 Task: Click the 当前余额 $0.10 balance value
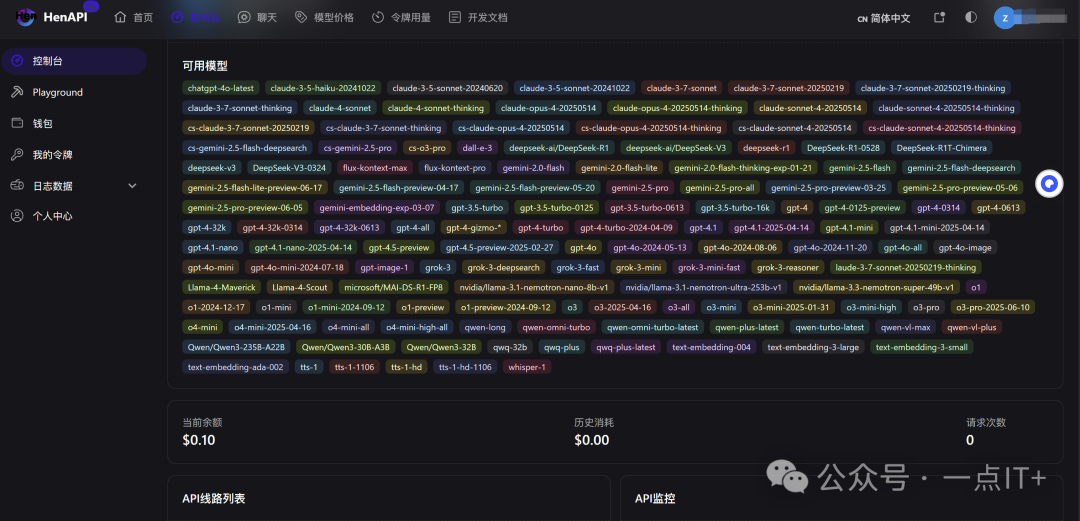pyautogui.click(x=198, y=440)
